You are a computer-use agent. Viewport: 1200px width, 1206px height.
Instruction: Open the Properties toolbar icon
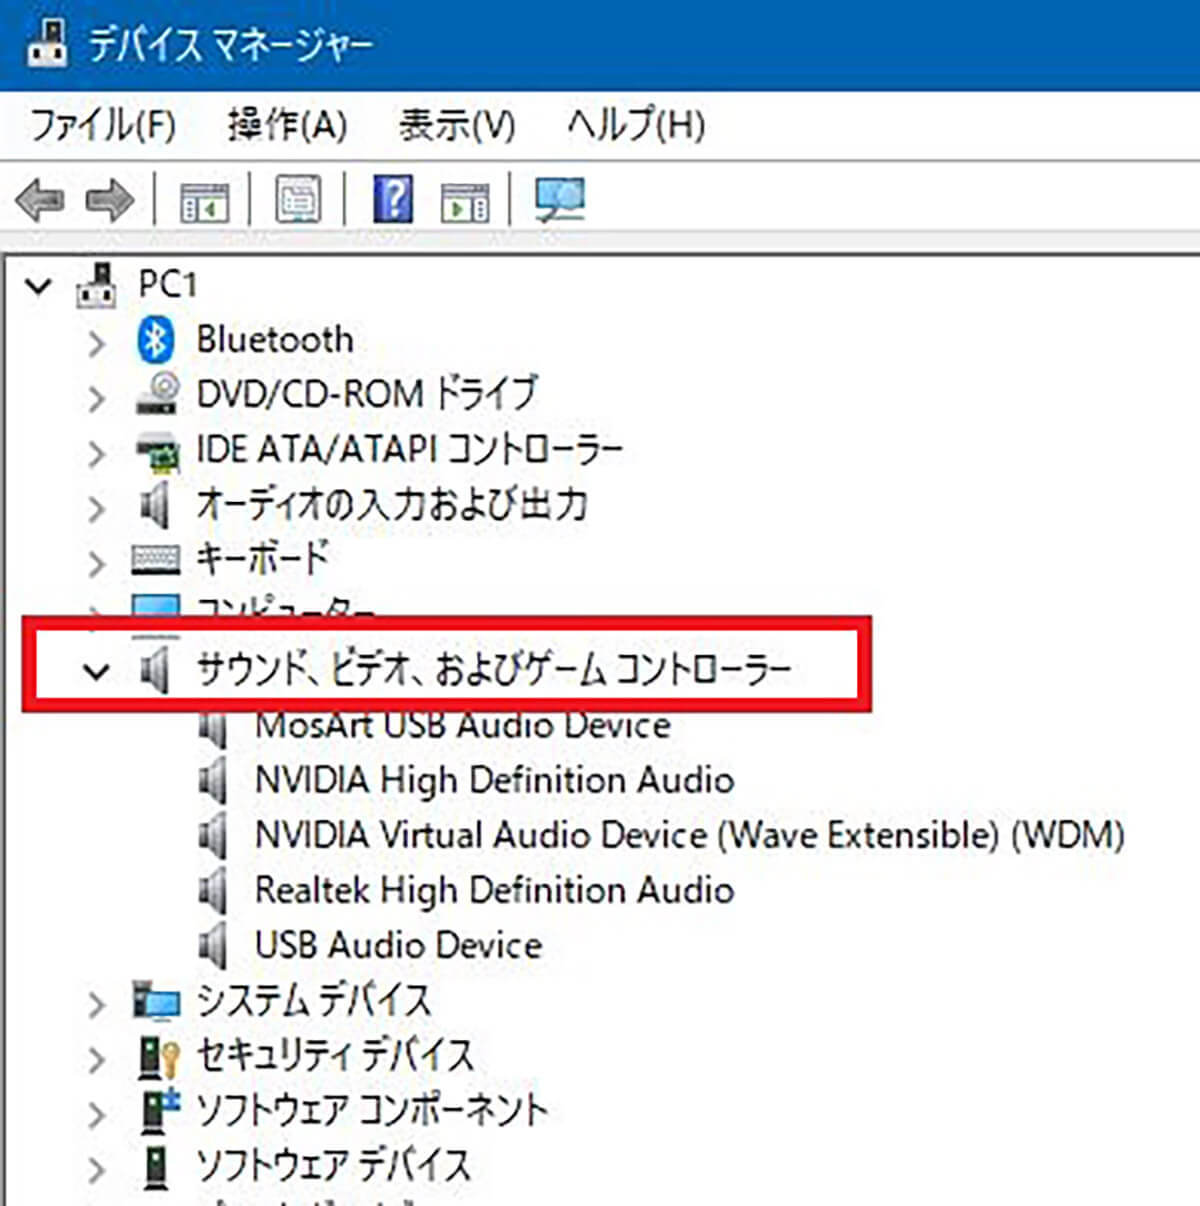coord(298,200)
